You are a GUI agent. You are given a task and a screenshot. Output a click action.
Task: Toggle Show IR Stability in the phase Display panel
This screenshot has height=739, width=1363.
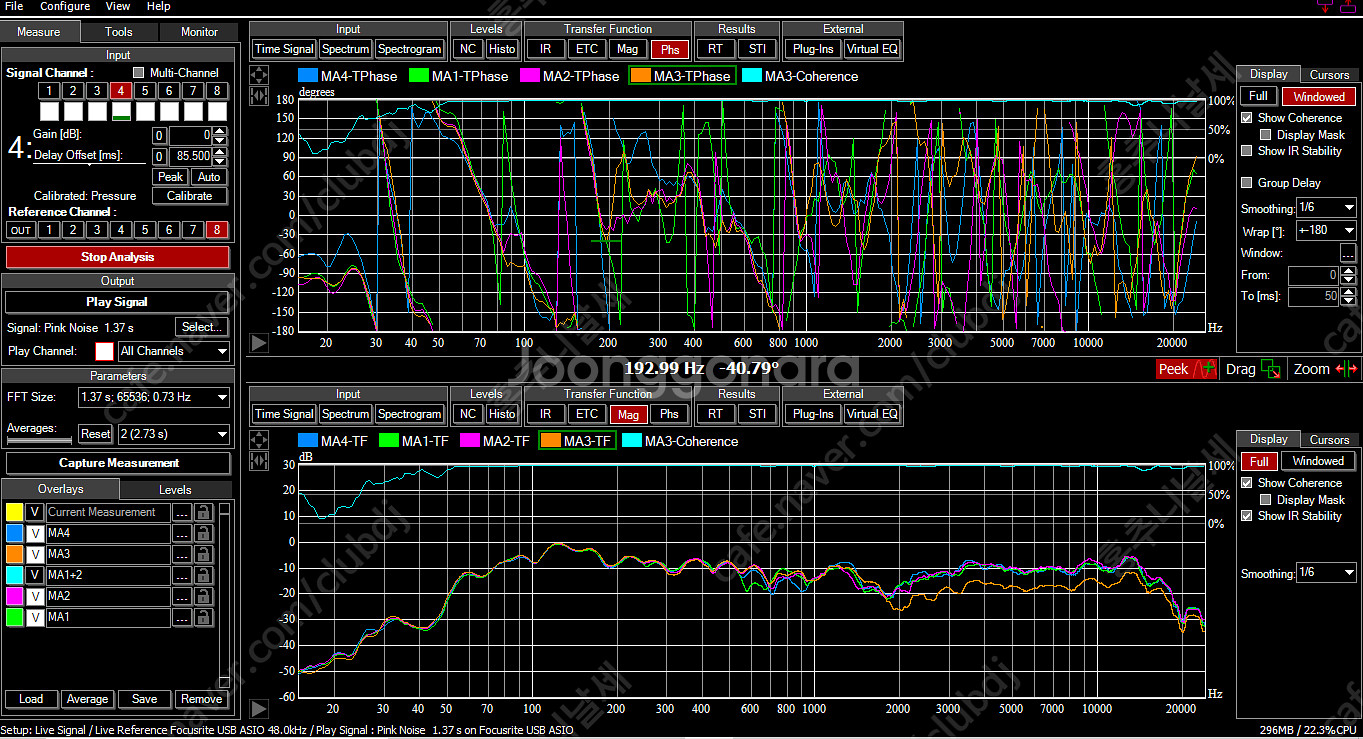coord(1247,151)
